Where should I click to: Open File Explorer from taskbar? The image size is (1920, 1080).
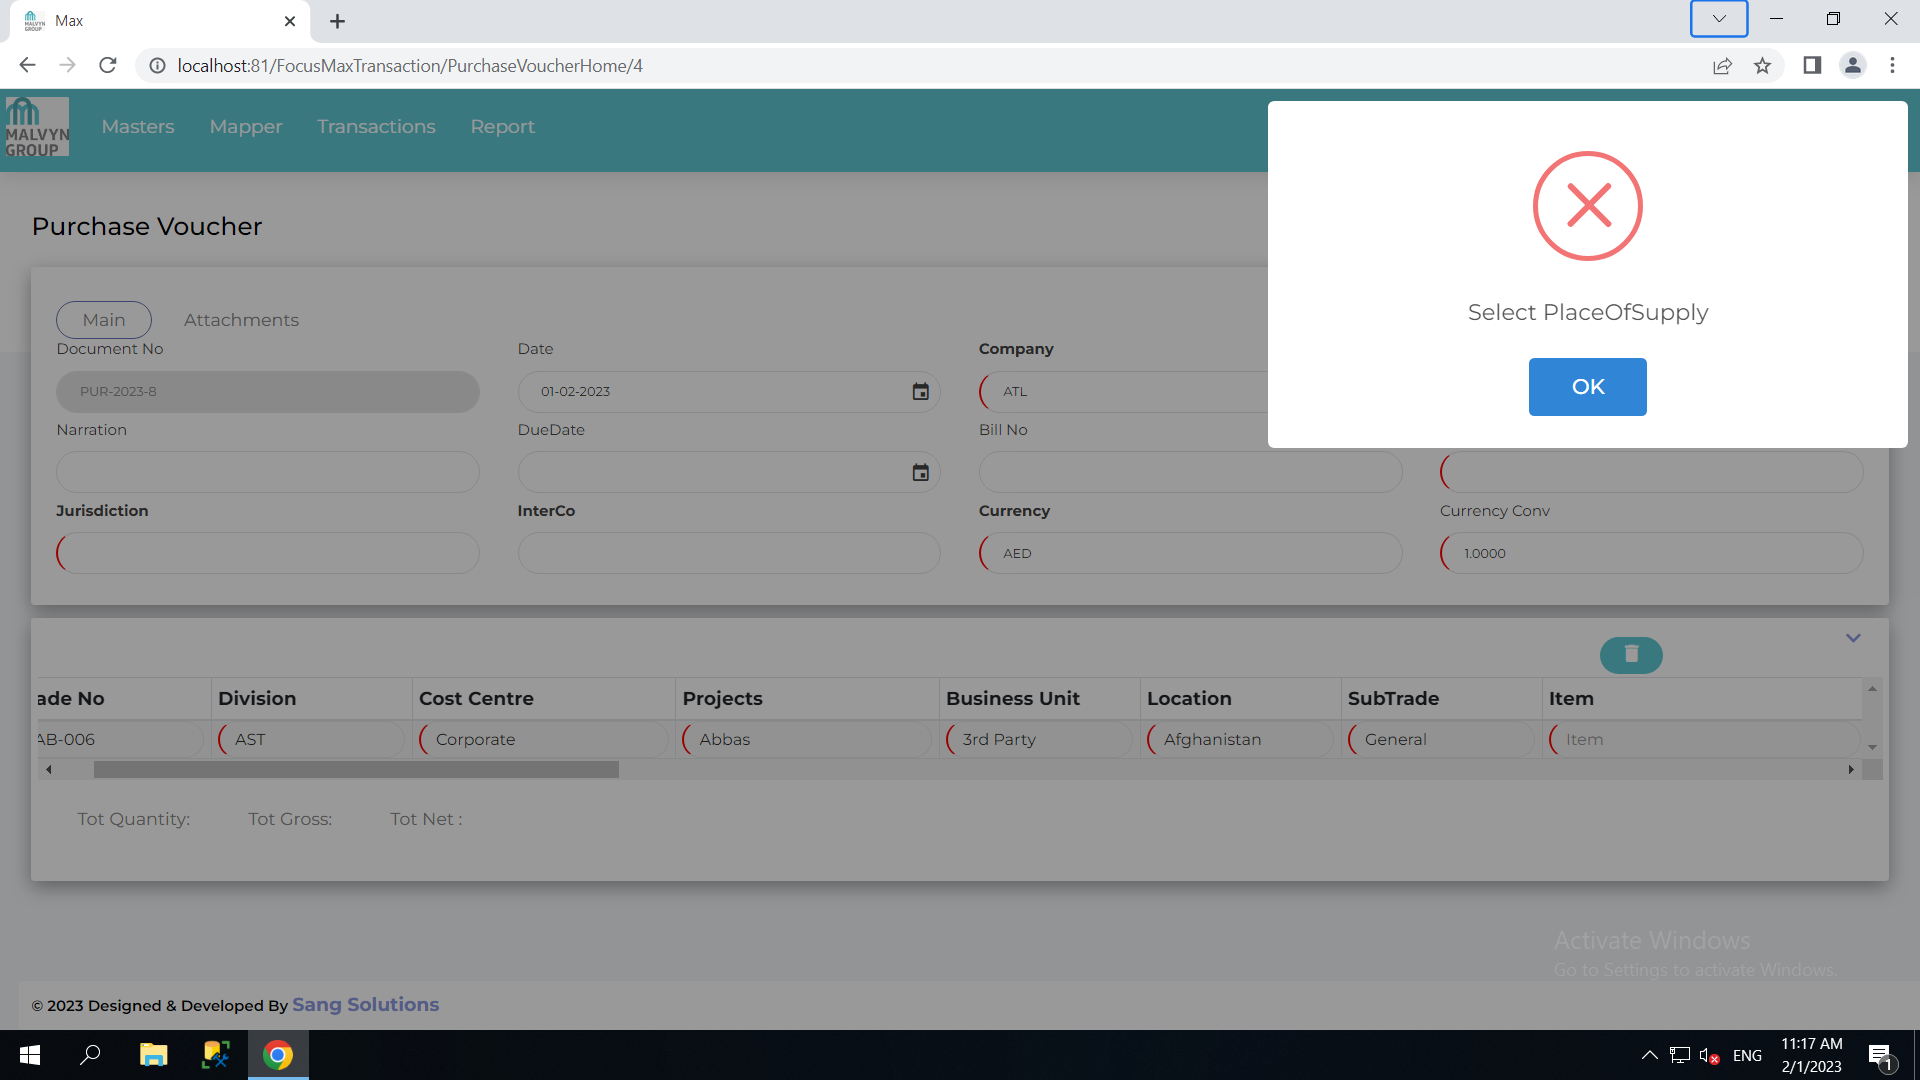click(153, 1055)
